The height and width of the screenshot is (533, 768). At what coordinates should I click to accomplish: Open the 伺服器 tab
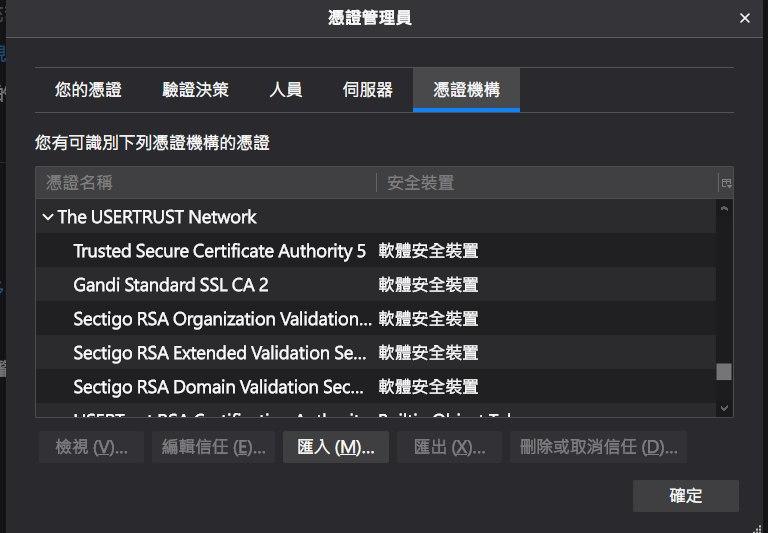368,90
